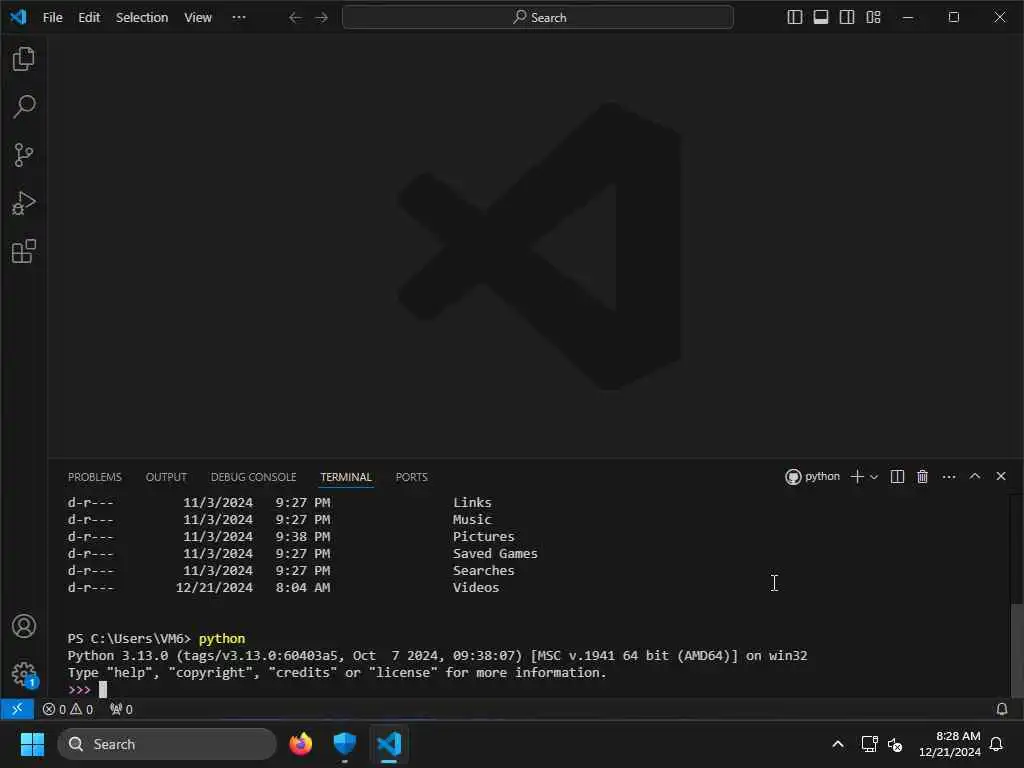Image resolution: width=1024 pixels, height=768 pixels.
Task: Open network status tray icon
Action: (x=869, y=744)
